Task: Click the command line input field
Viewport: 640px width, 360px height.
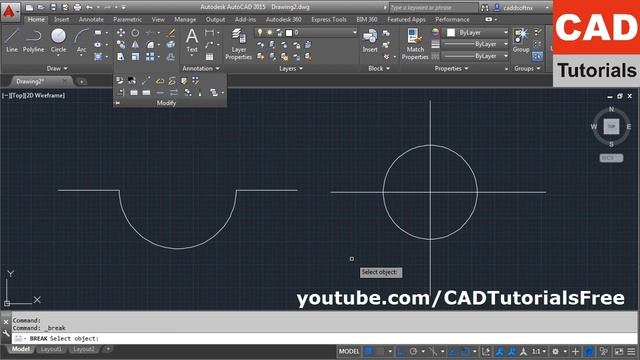Action: click(x=325, y=338)
